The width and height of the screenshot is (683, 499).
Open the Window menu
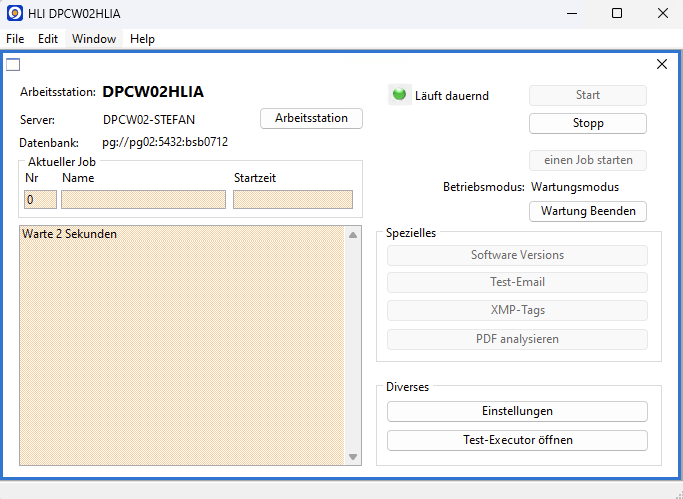click(x=94, y=39)
